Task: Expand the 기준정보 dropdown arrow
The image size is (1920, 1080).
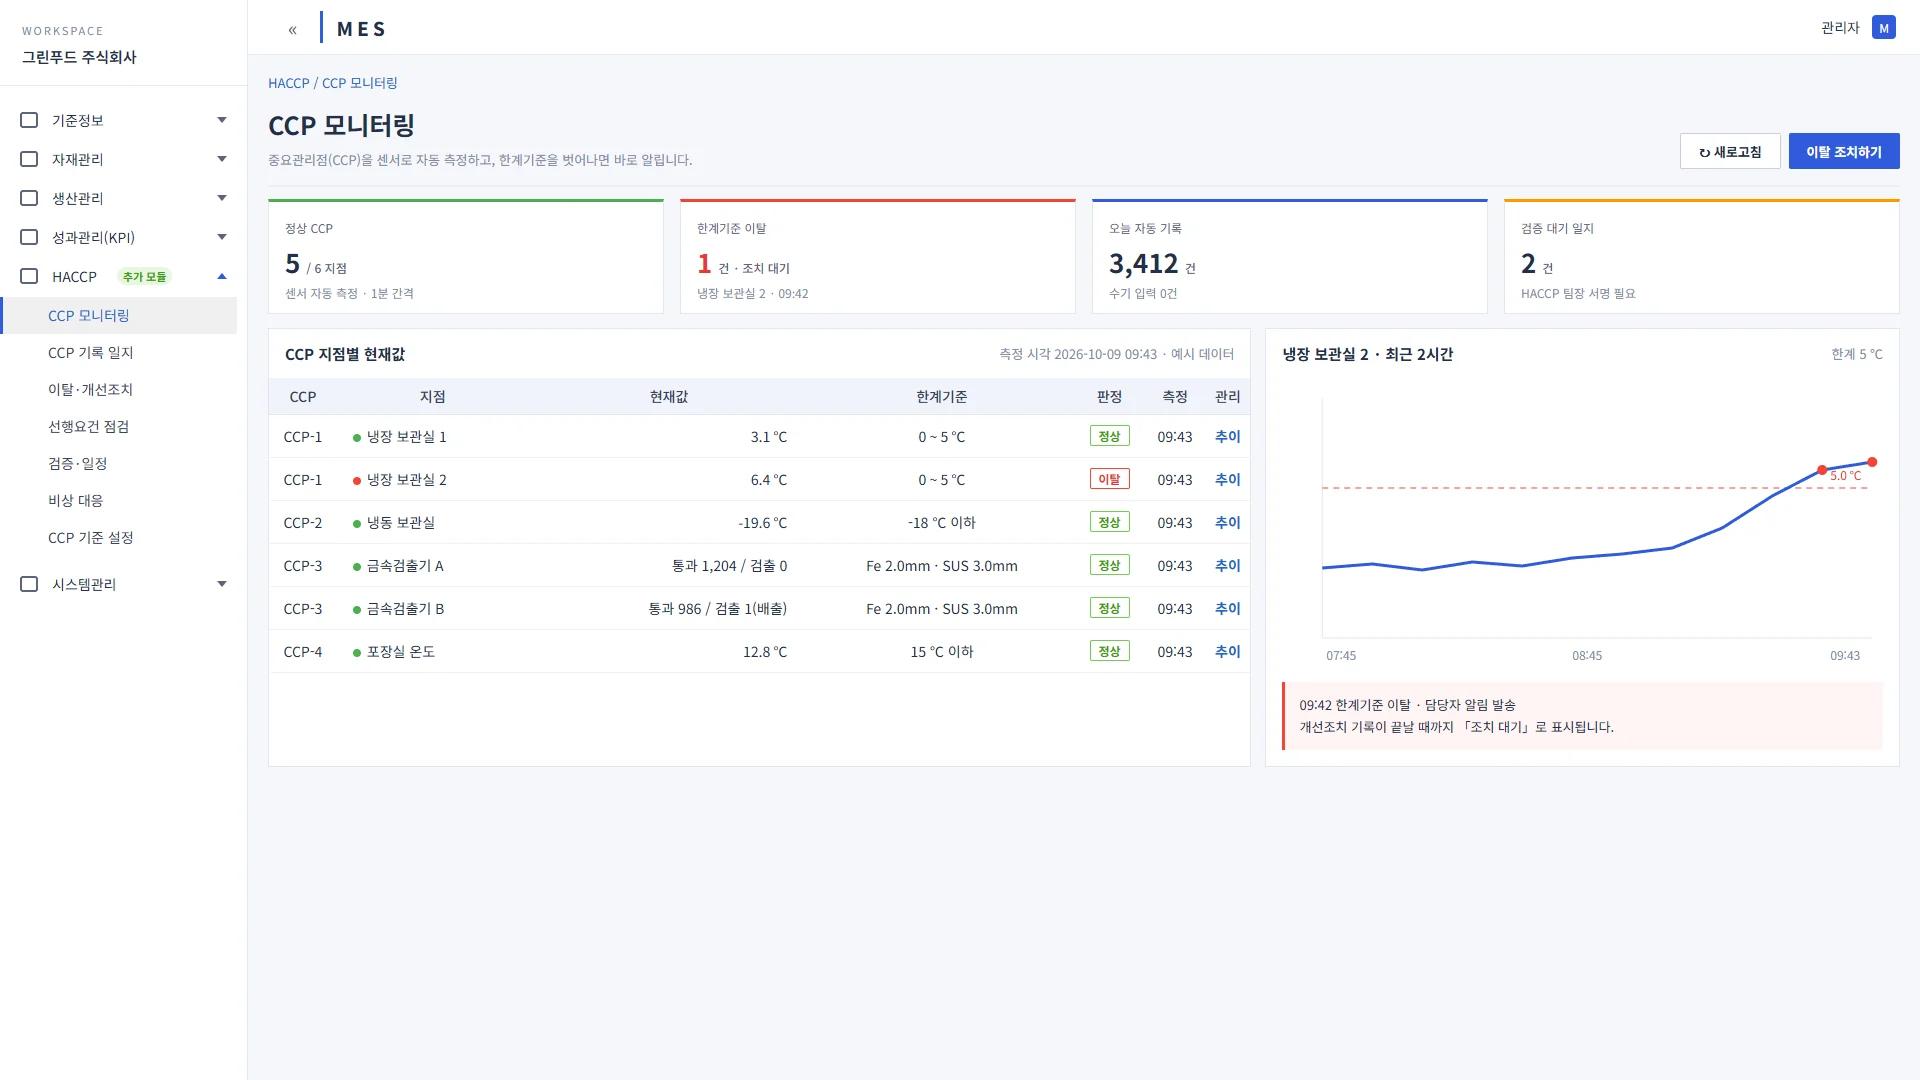Action: pos(222,120)
